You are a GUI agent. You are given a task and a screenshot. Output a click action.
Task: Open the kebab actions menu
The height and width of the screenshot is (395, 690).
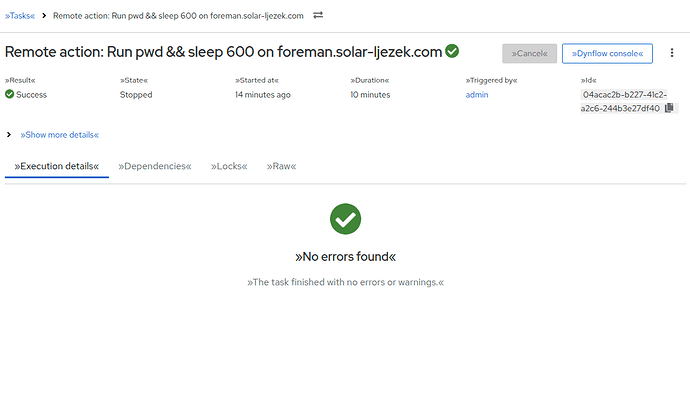(x=672, y=53)
